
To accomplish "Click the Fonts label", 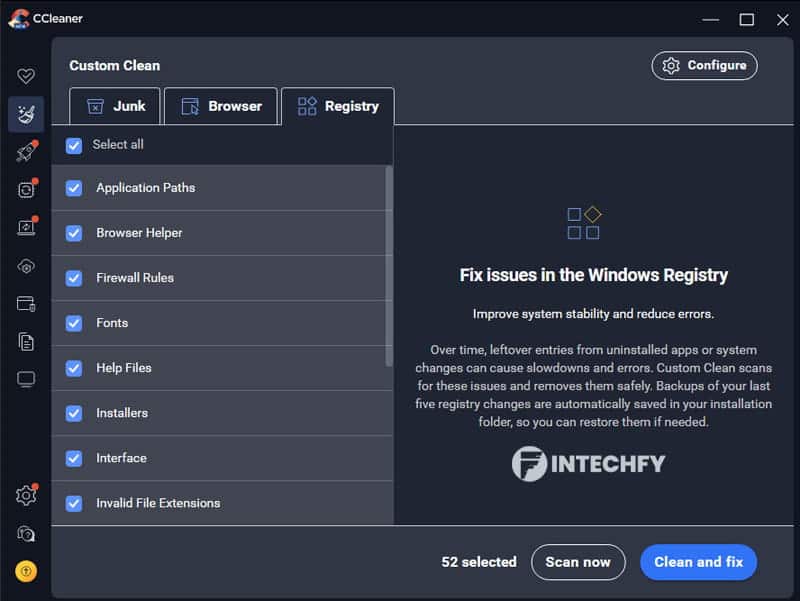I will coord(112,322).
